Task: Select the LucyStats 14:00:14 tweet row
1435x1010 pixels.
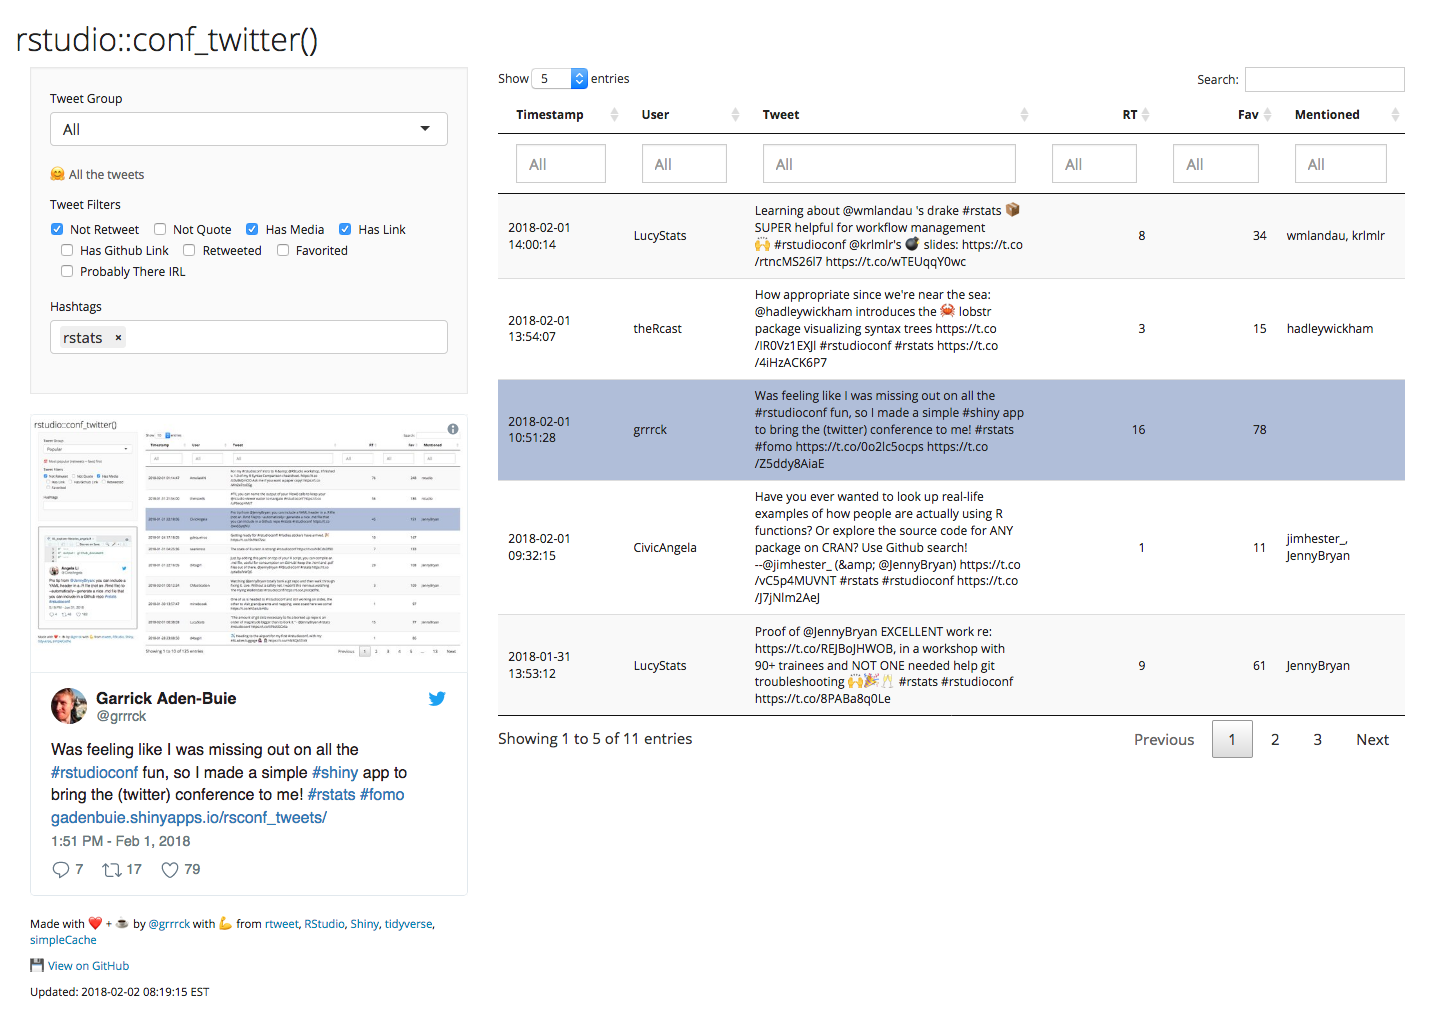Action: point(951,236)
